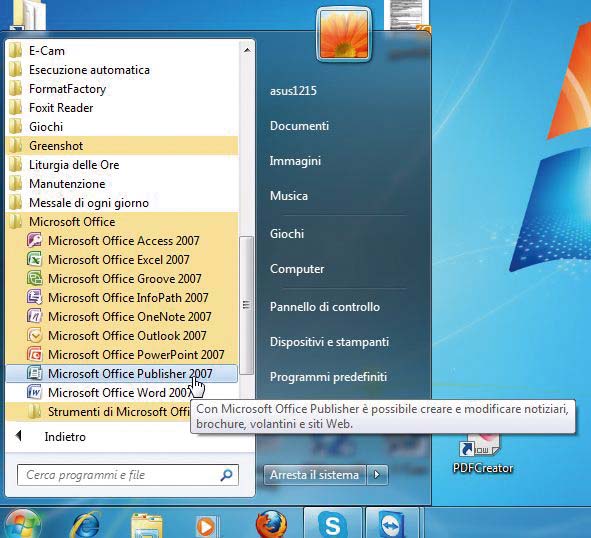Select Microsoft Office Outlook 2007 entry
This screenshot has height=538, width=591.
(x=122, y=336)
